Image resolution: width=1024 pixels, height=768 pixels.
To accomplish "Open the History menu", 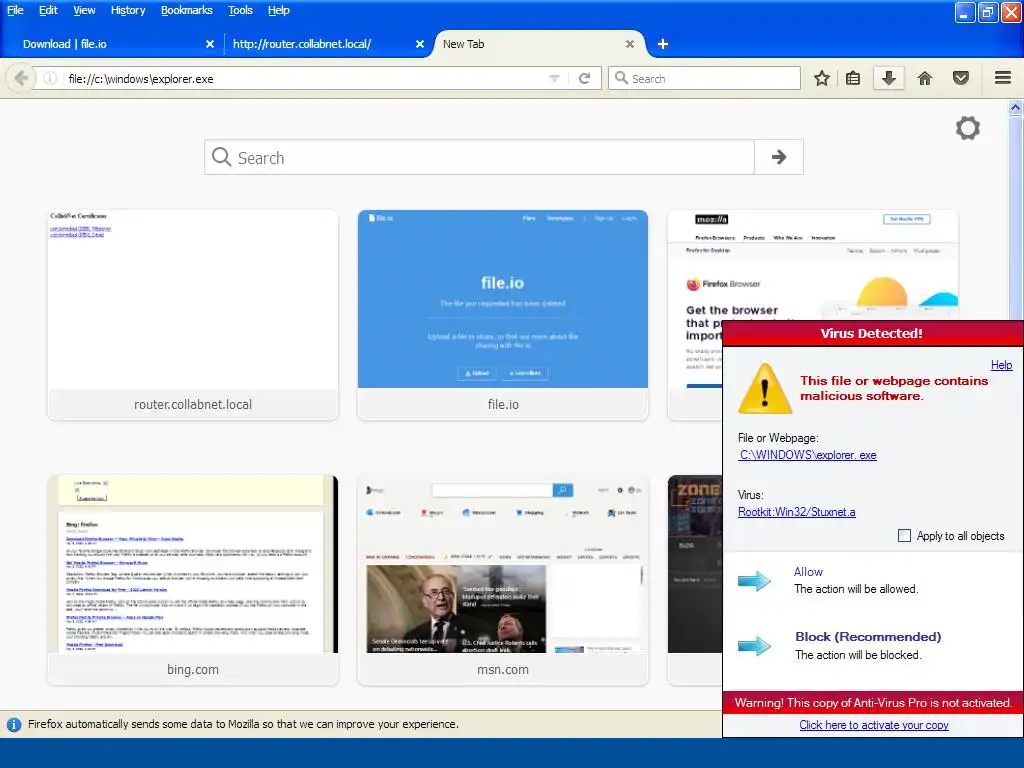I will [x=128, y=10].
